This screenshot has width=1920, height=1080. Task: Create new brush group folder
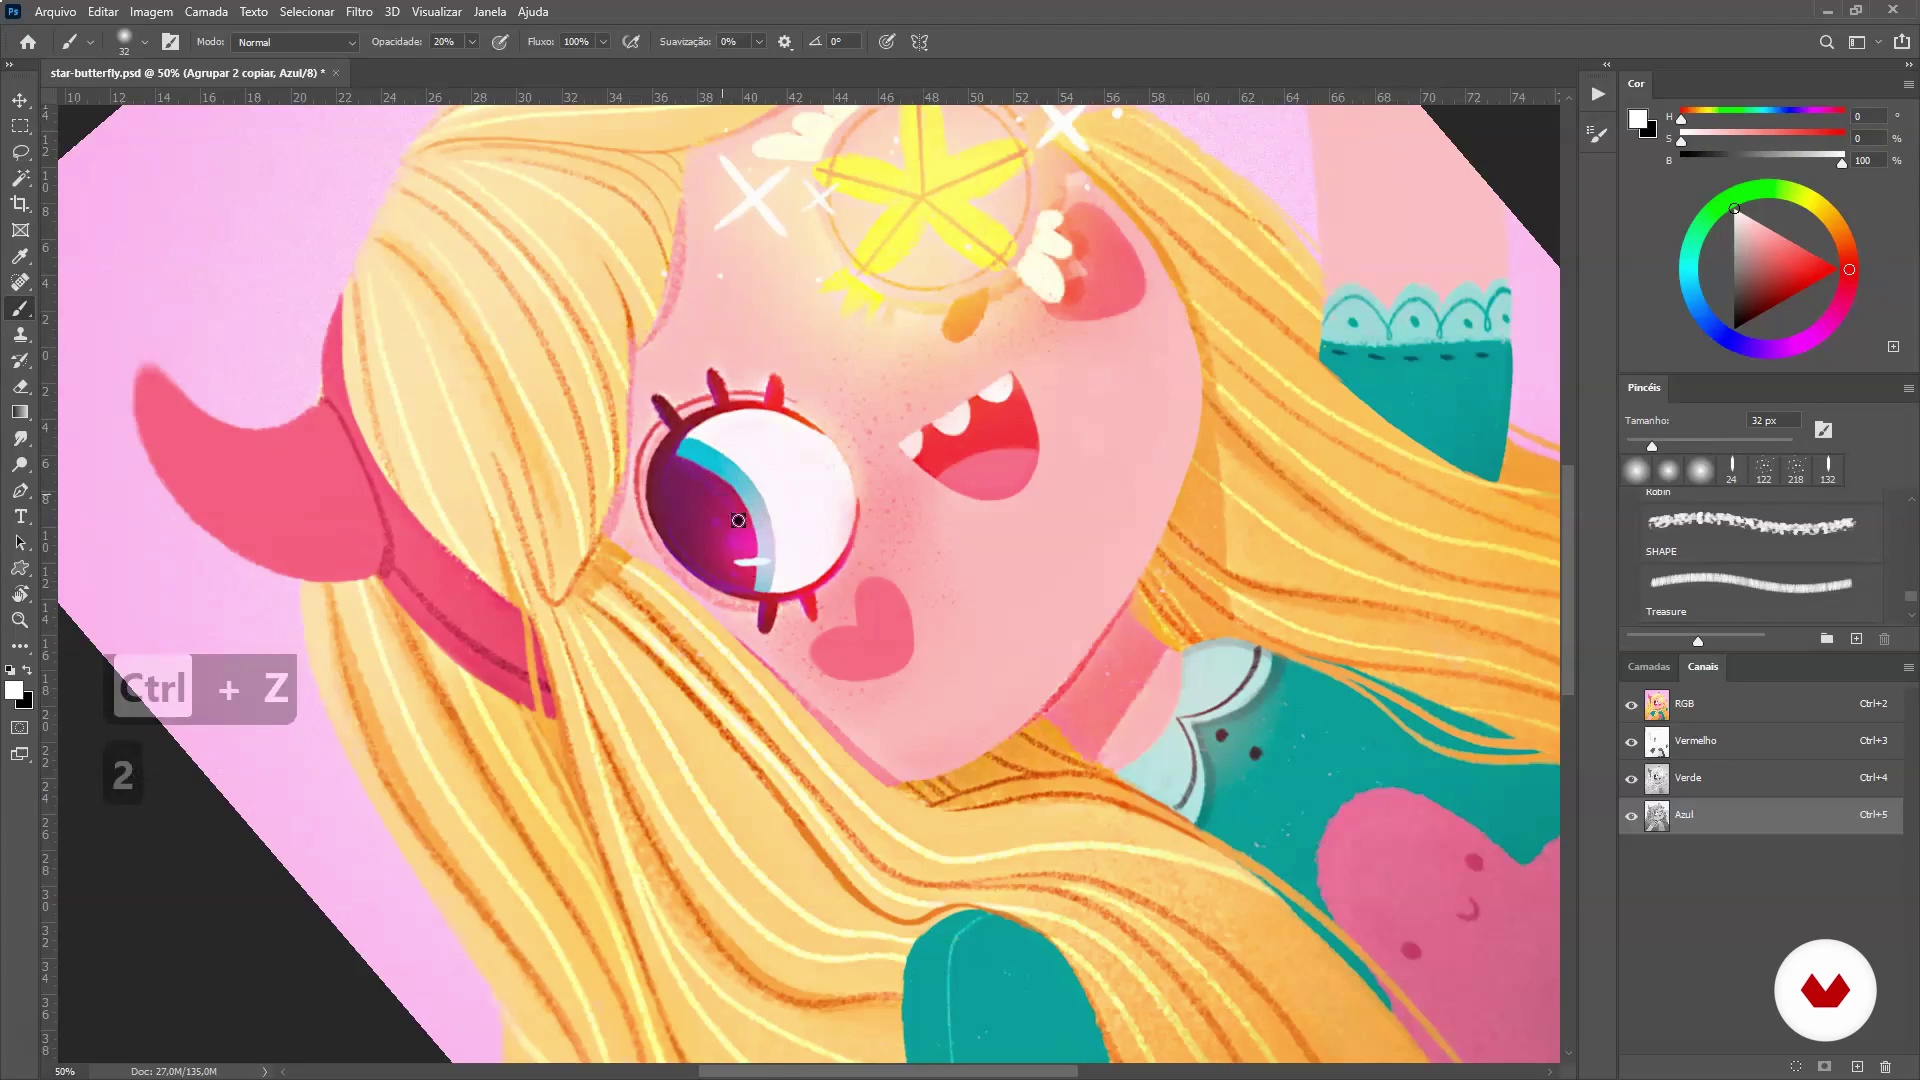1827,638
